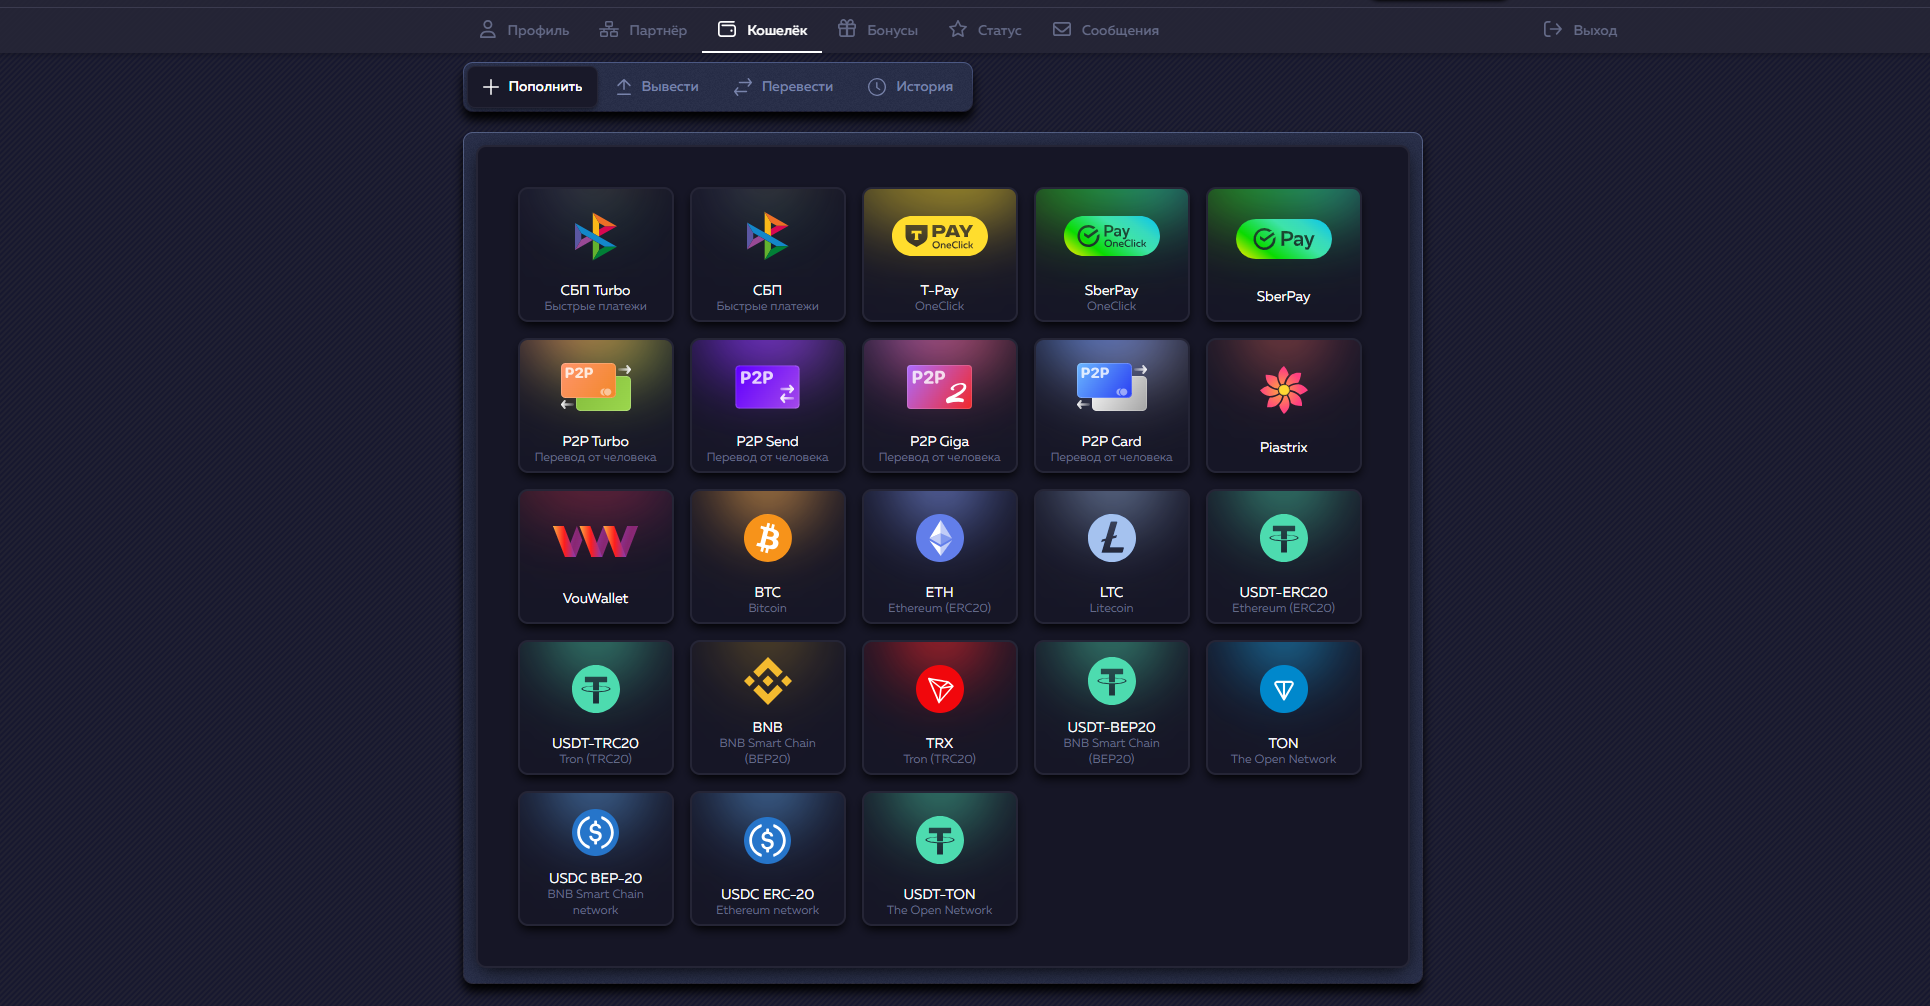Choose the Piastrix flower icon

(x=1284, y=390)
